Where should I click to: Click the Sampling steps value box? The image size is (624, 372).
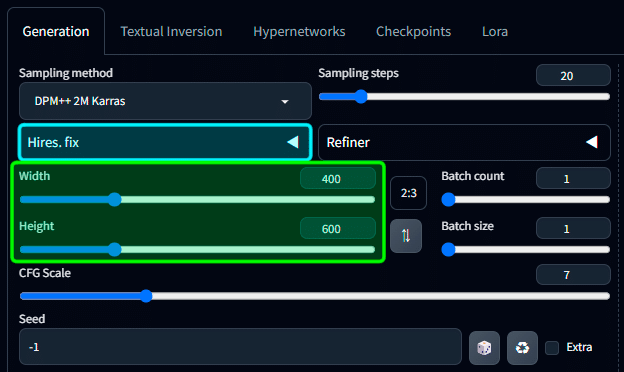pyautogui.click(x=573, y=75)
